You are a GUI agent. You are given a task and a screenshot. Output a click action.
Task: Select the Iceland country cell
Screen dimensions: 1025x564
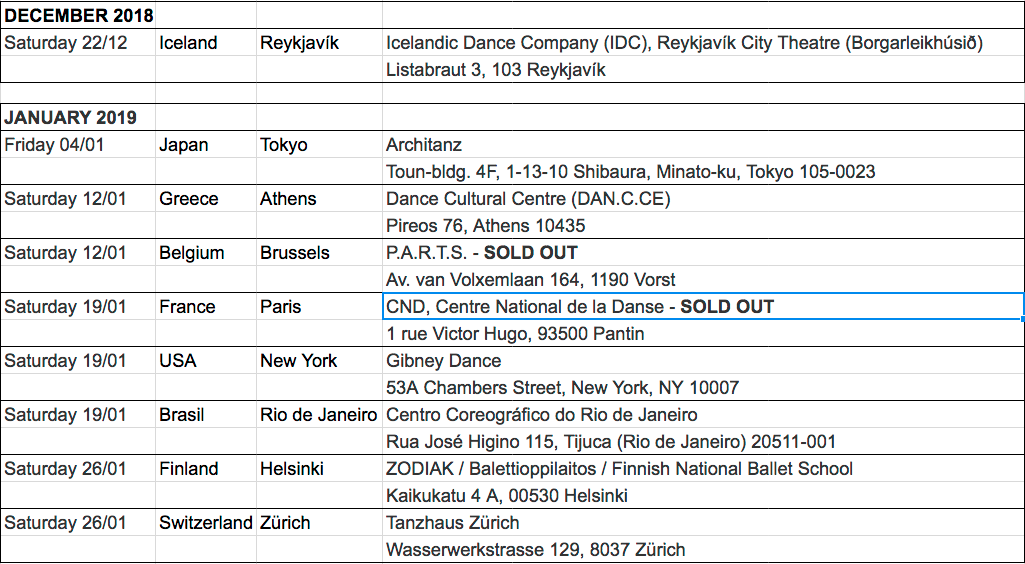pyautogui.click(x=205, y=42)
